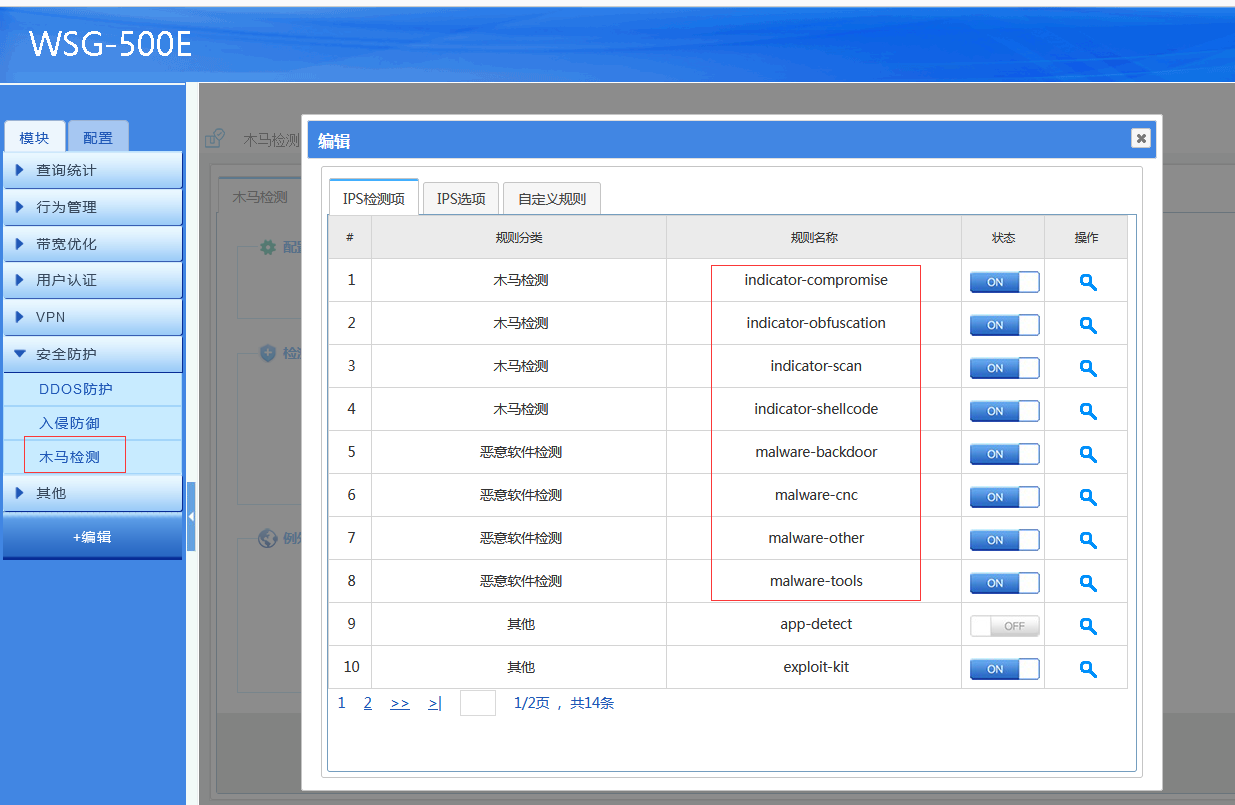The height and width of the screenshot is (805, 1235).
Task: Click magnifier icon for exploit-kit rule
Action: click(x=1088, y=669)
